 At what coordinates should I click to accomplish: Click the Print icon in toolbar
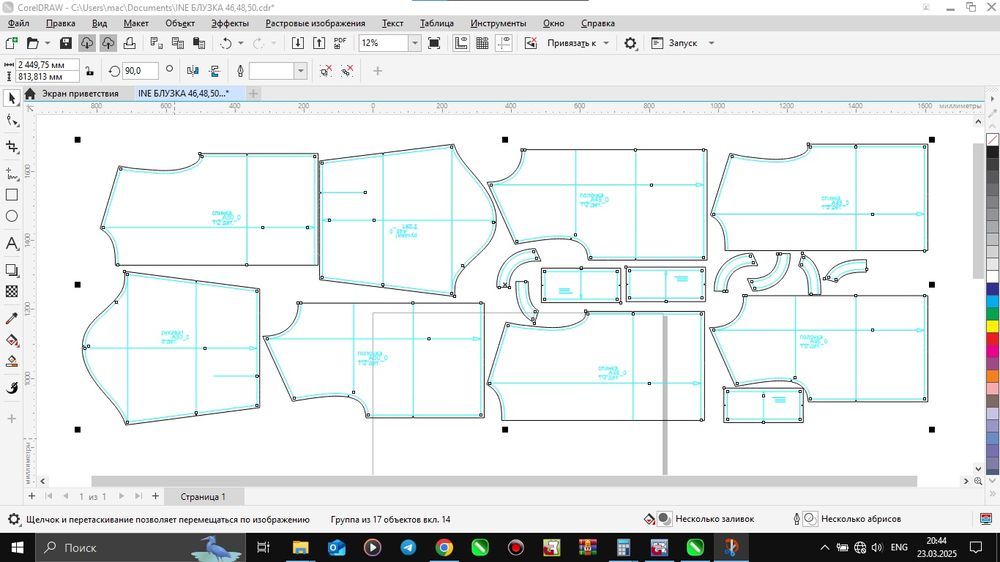(130, 43)
